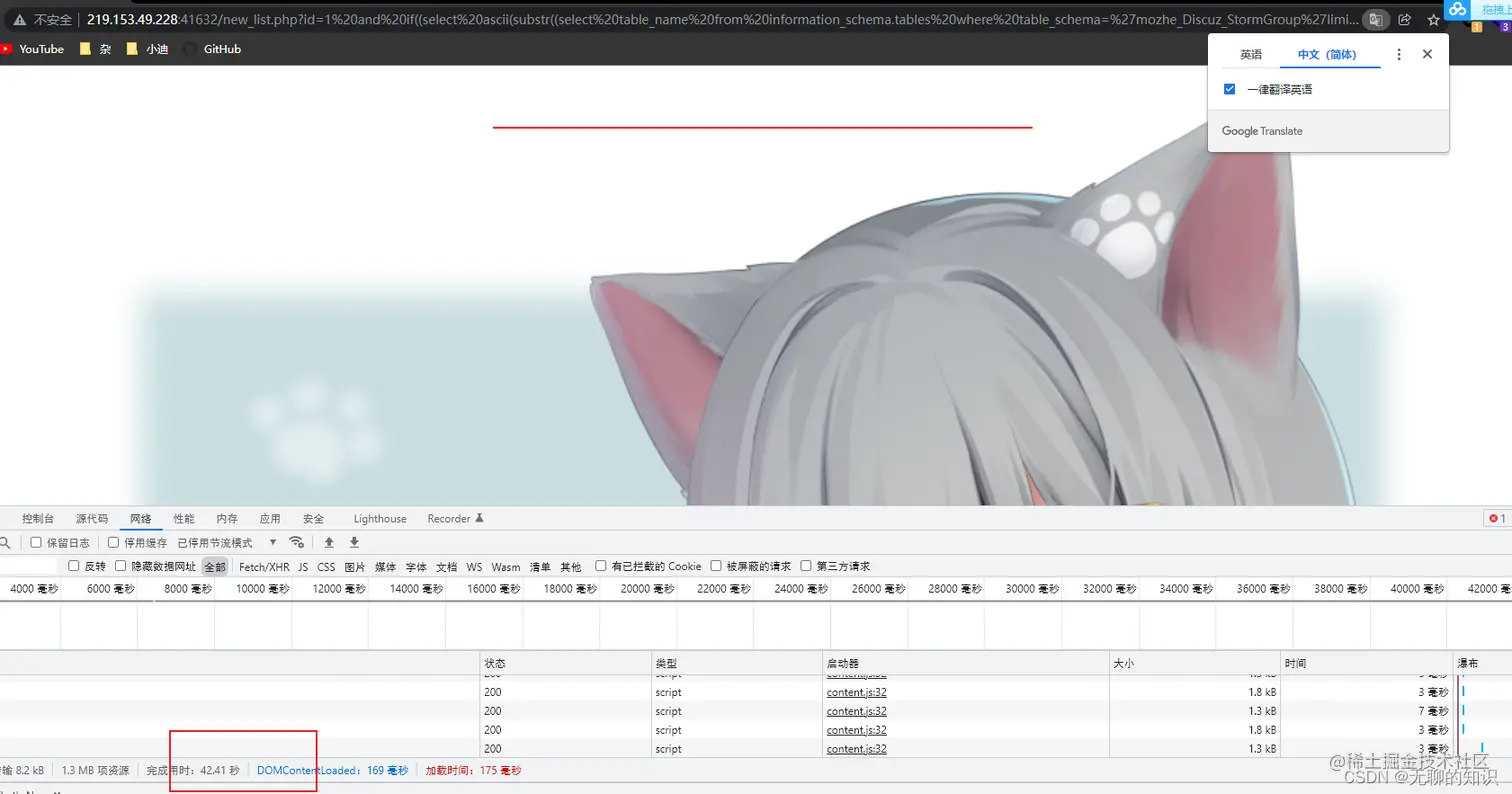Screen dimensions: 1512x794
Task: Filter requests by Fetch/XHR
Action: click(x=264, y=566)
